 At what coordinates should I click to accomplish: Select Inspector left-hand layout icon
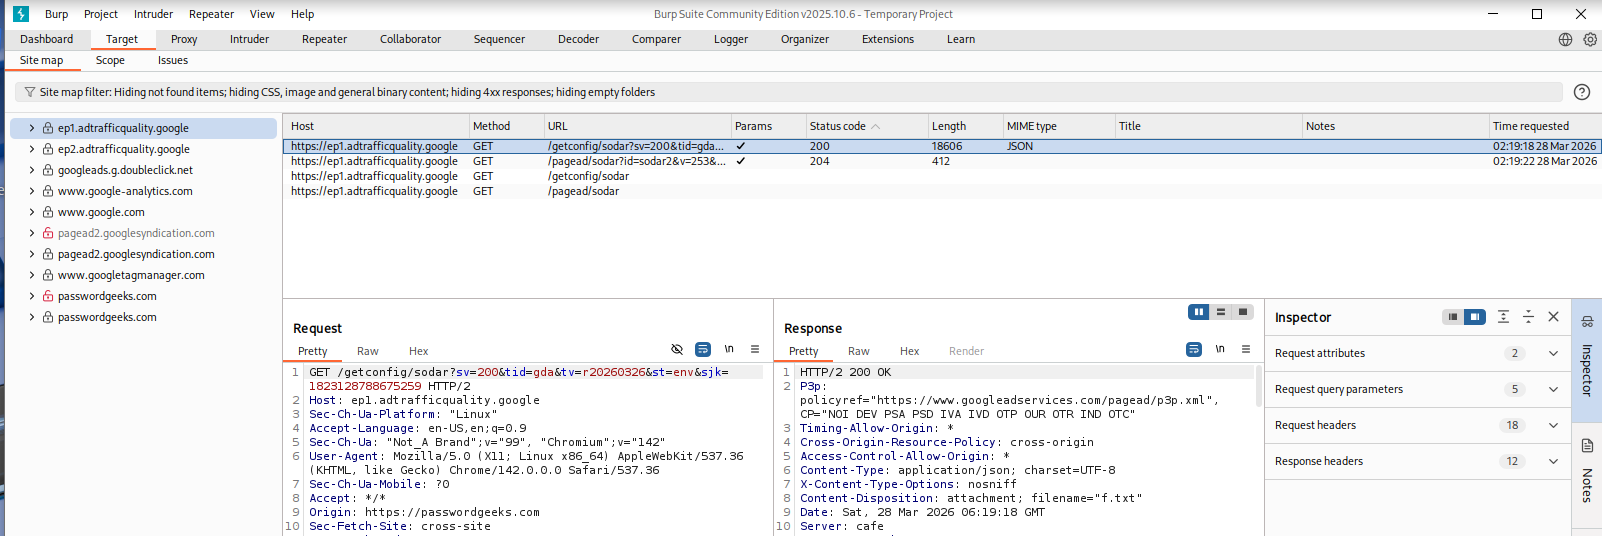click(x=1453, y=317)
